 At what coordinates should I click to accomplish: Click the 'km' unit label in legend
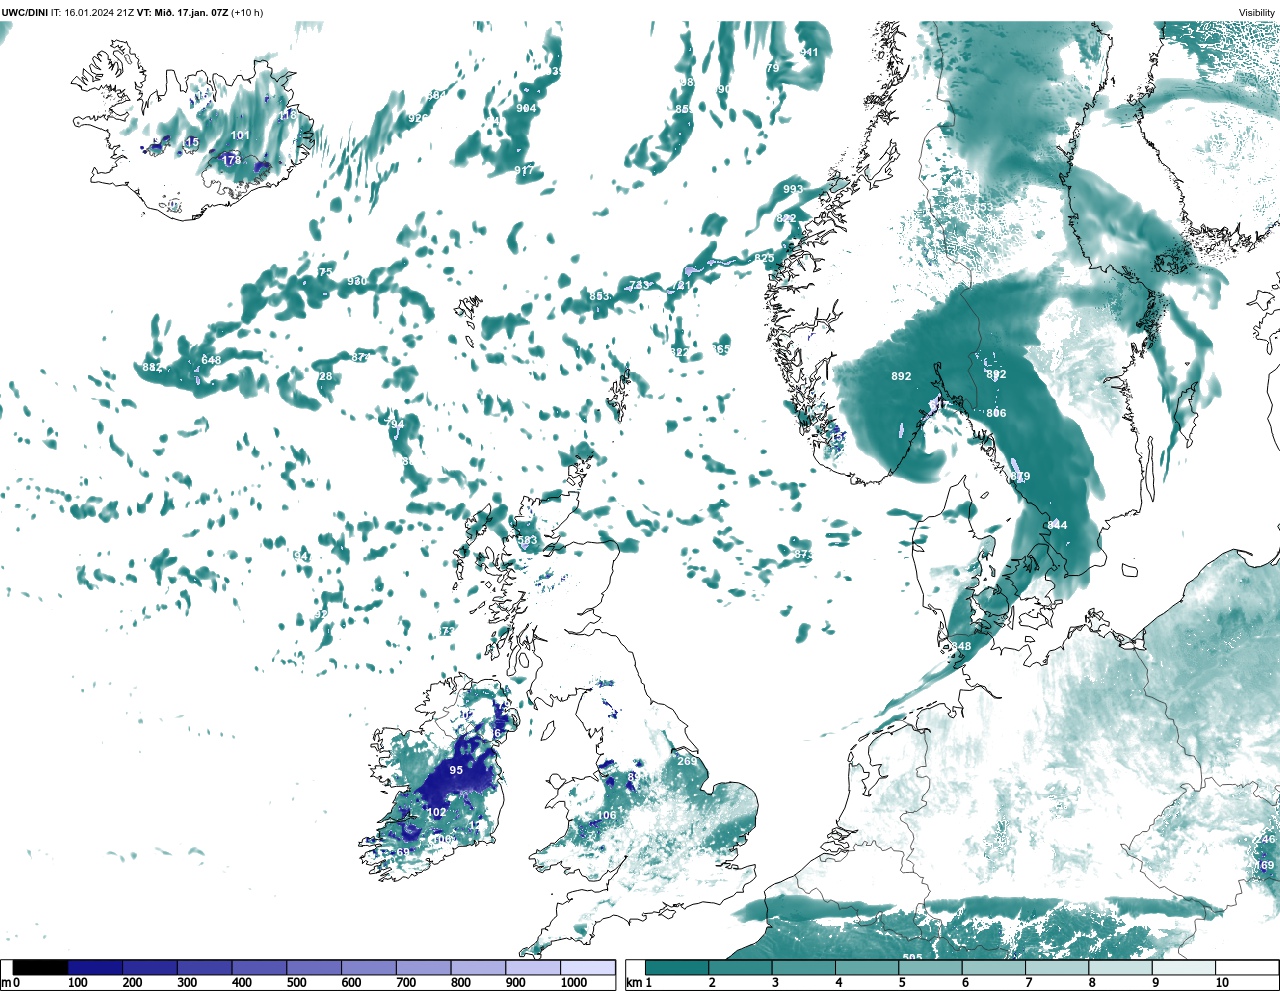click(x=633, y=983)
